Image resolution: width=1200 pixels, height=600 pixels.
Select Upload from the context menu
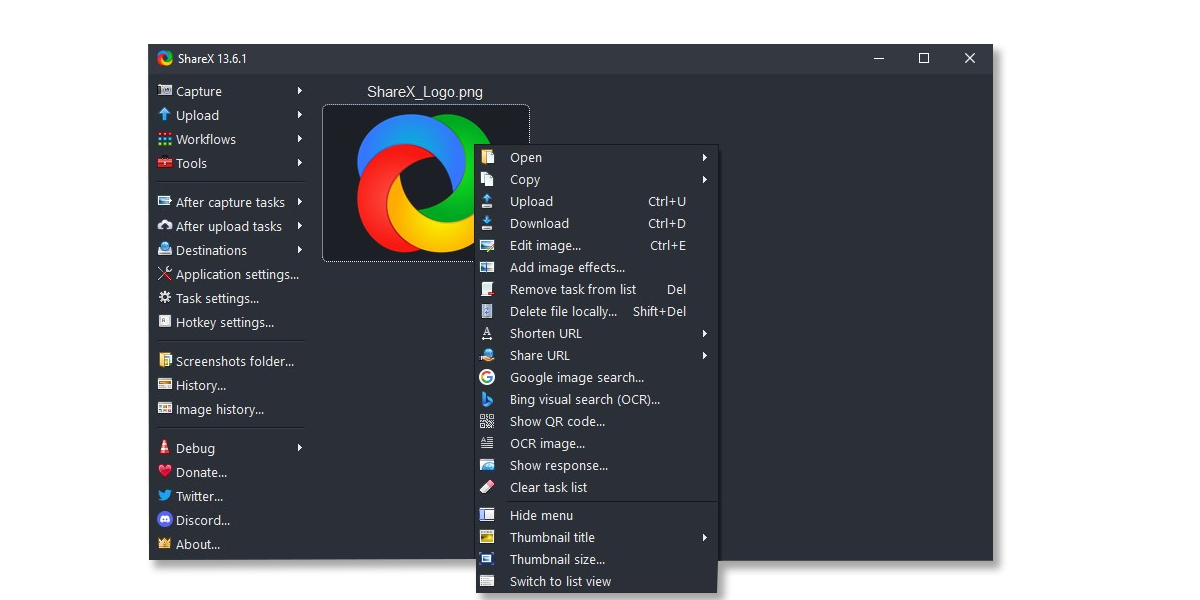tap(531, 202)
